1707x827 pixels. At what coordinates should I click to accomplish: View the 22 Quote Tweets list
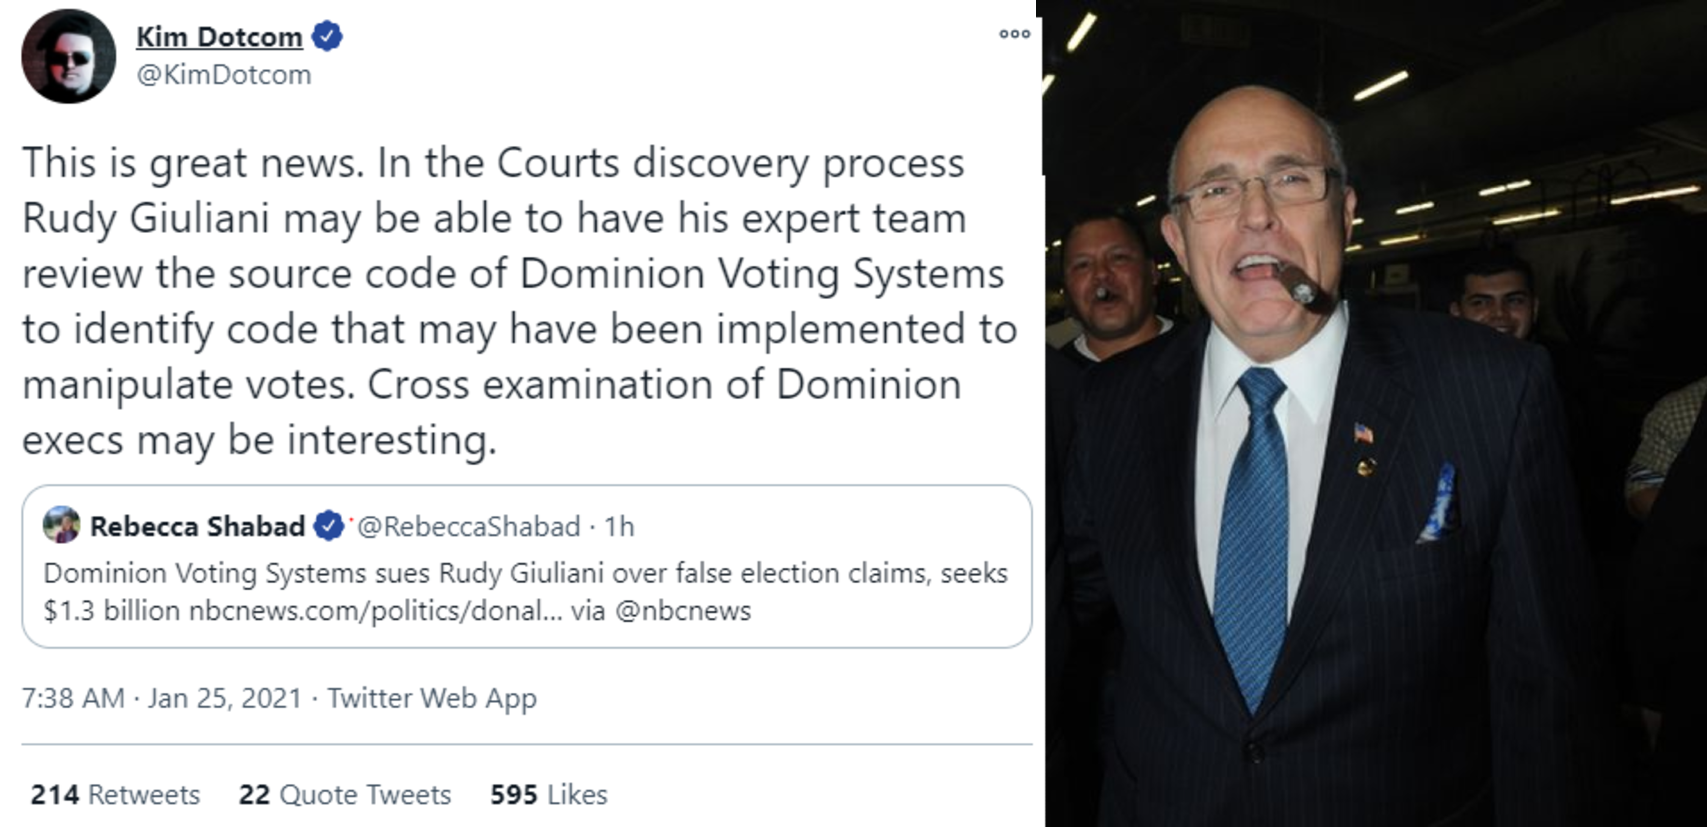click(x=345, y=795)
